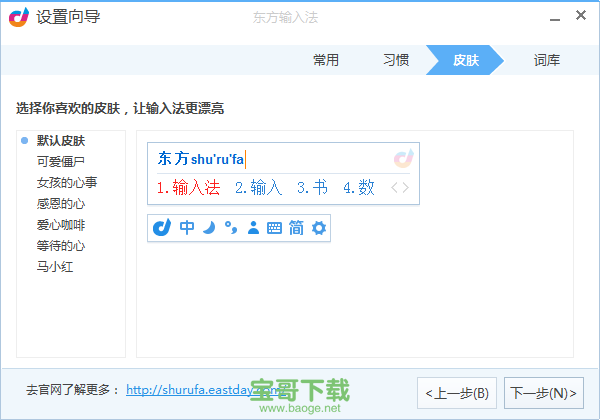Select candidate 3.书

pyautogui.click(x=312, y=188)
